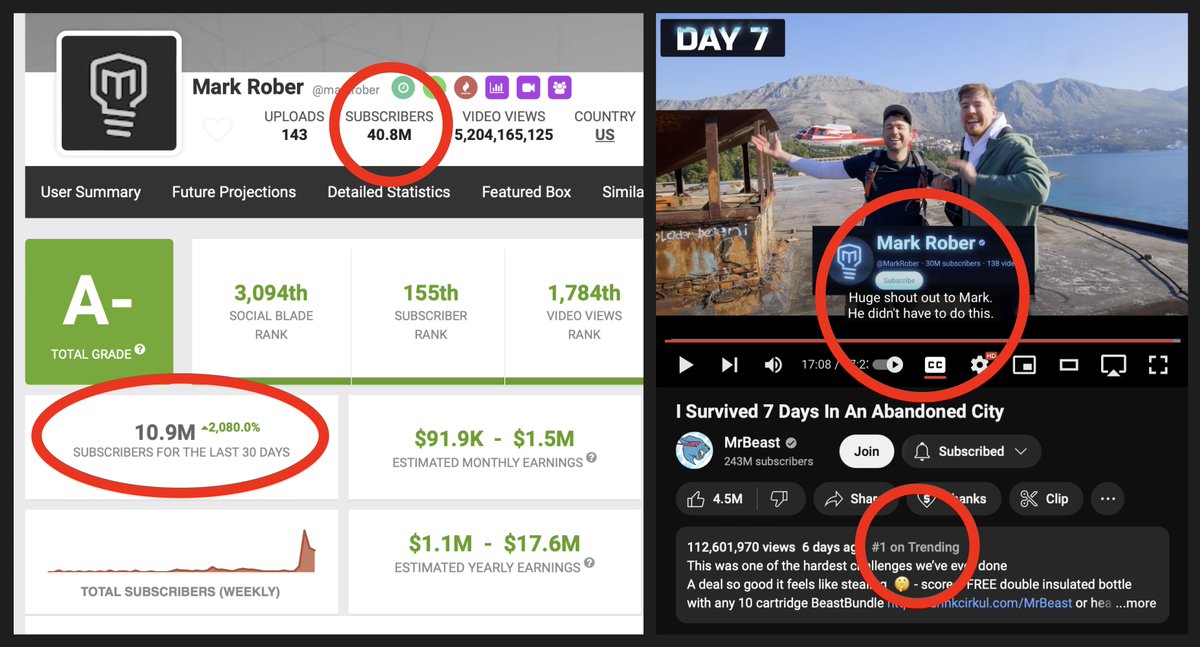Toggle closed captions with the CC button
Viewport: 1200px width, 647px height.
(935, 365)
